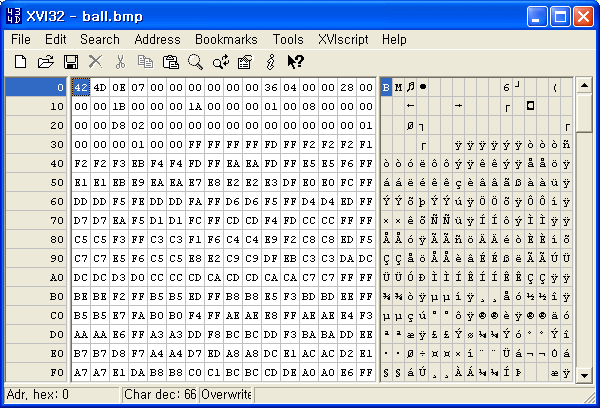This screenshot has width=600, height=408.
Task: Select hex byte C0 in row F0
Action: click(195, 372)
